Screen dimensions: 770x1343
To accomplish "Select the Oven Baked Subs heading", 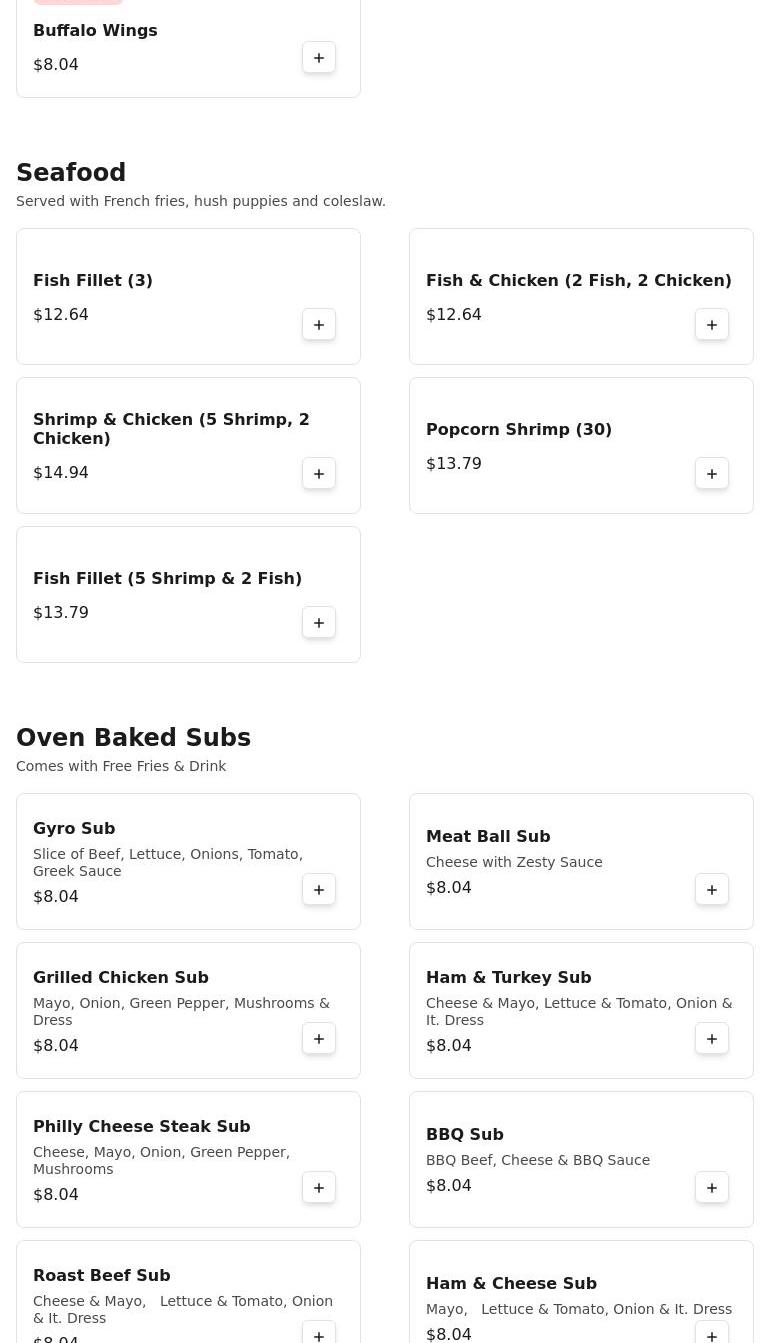I will click(133, 738).
